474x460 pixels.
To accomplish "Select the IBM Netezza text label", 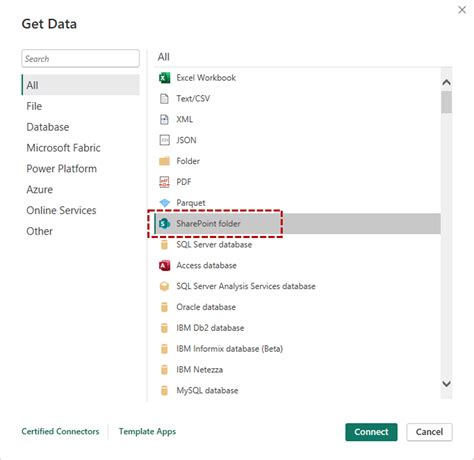I will point(199,370).
